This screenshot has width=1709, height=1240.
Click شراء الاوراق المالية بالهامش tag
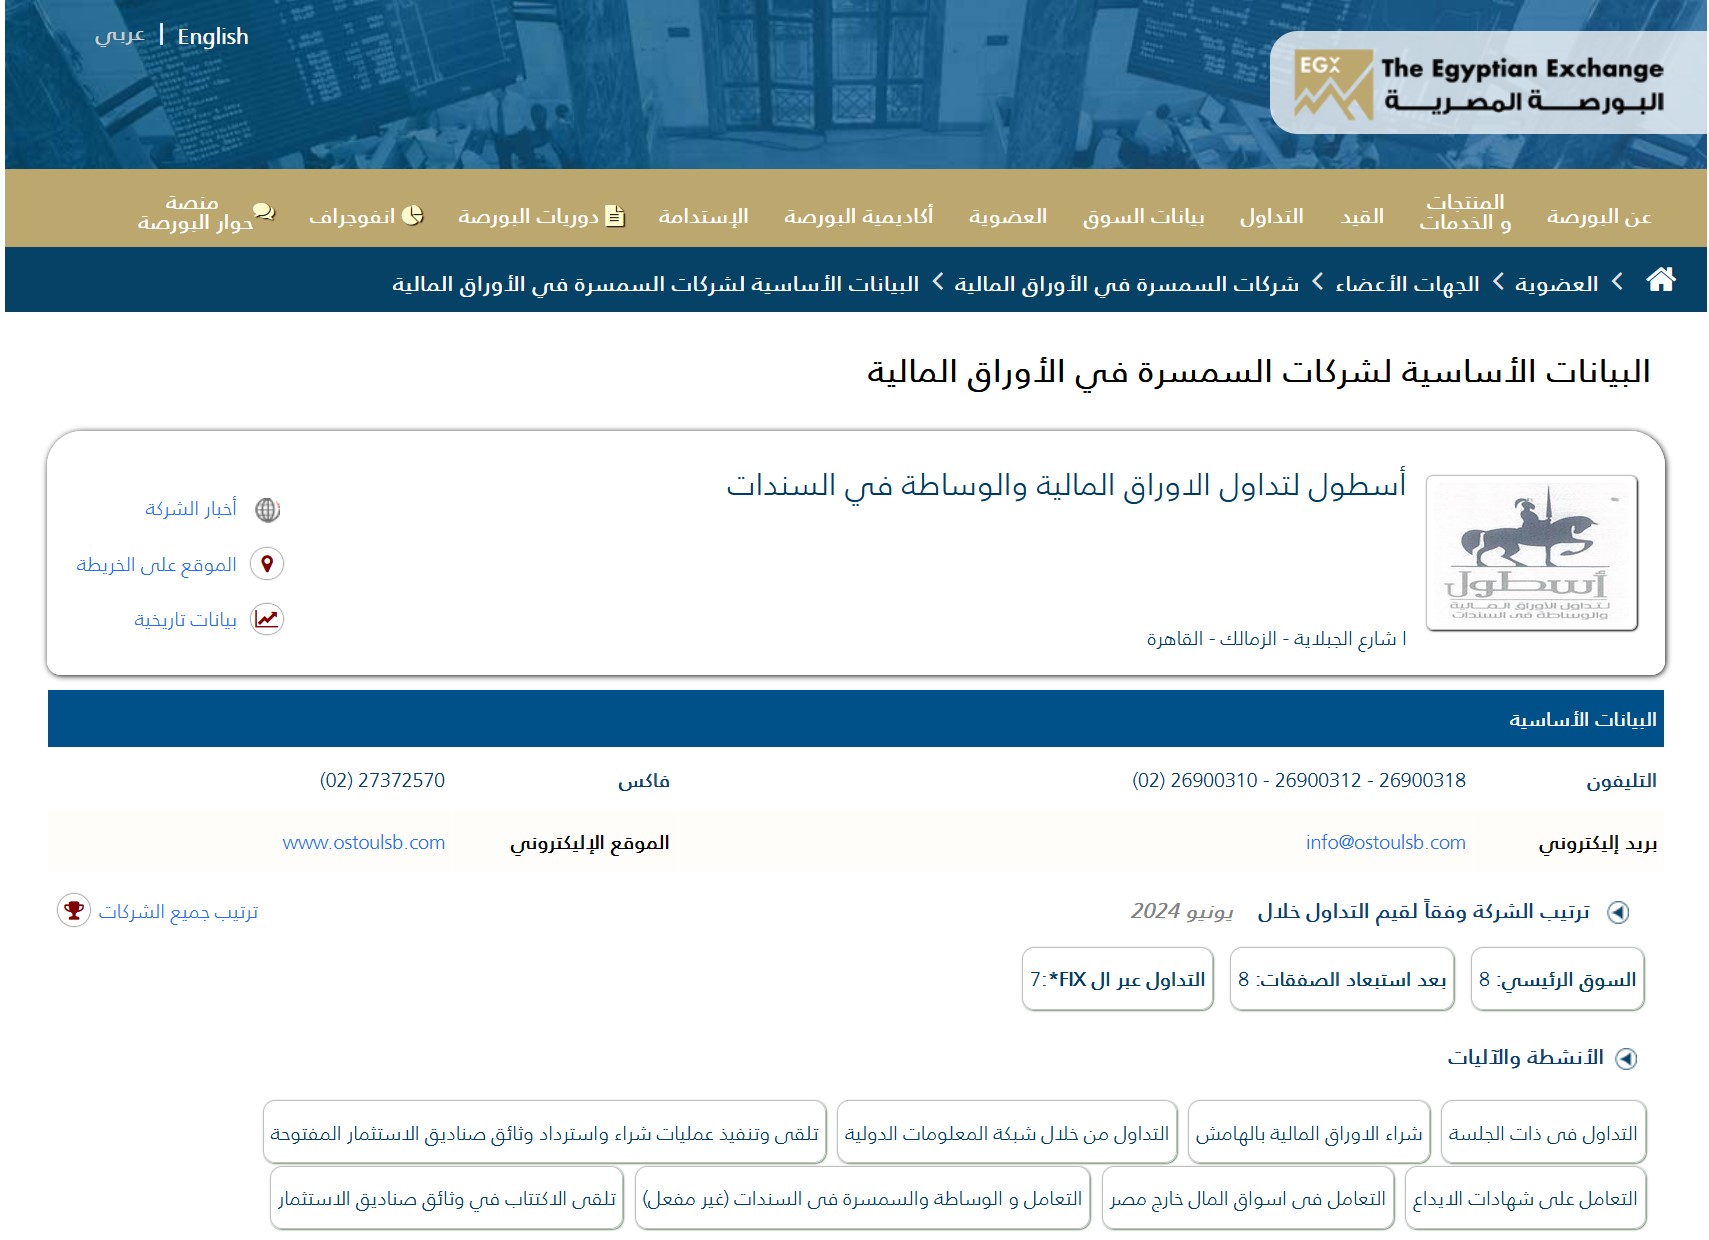coord(1309,1133)
